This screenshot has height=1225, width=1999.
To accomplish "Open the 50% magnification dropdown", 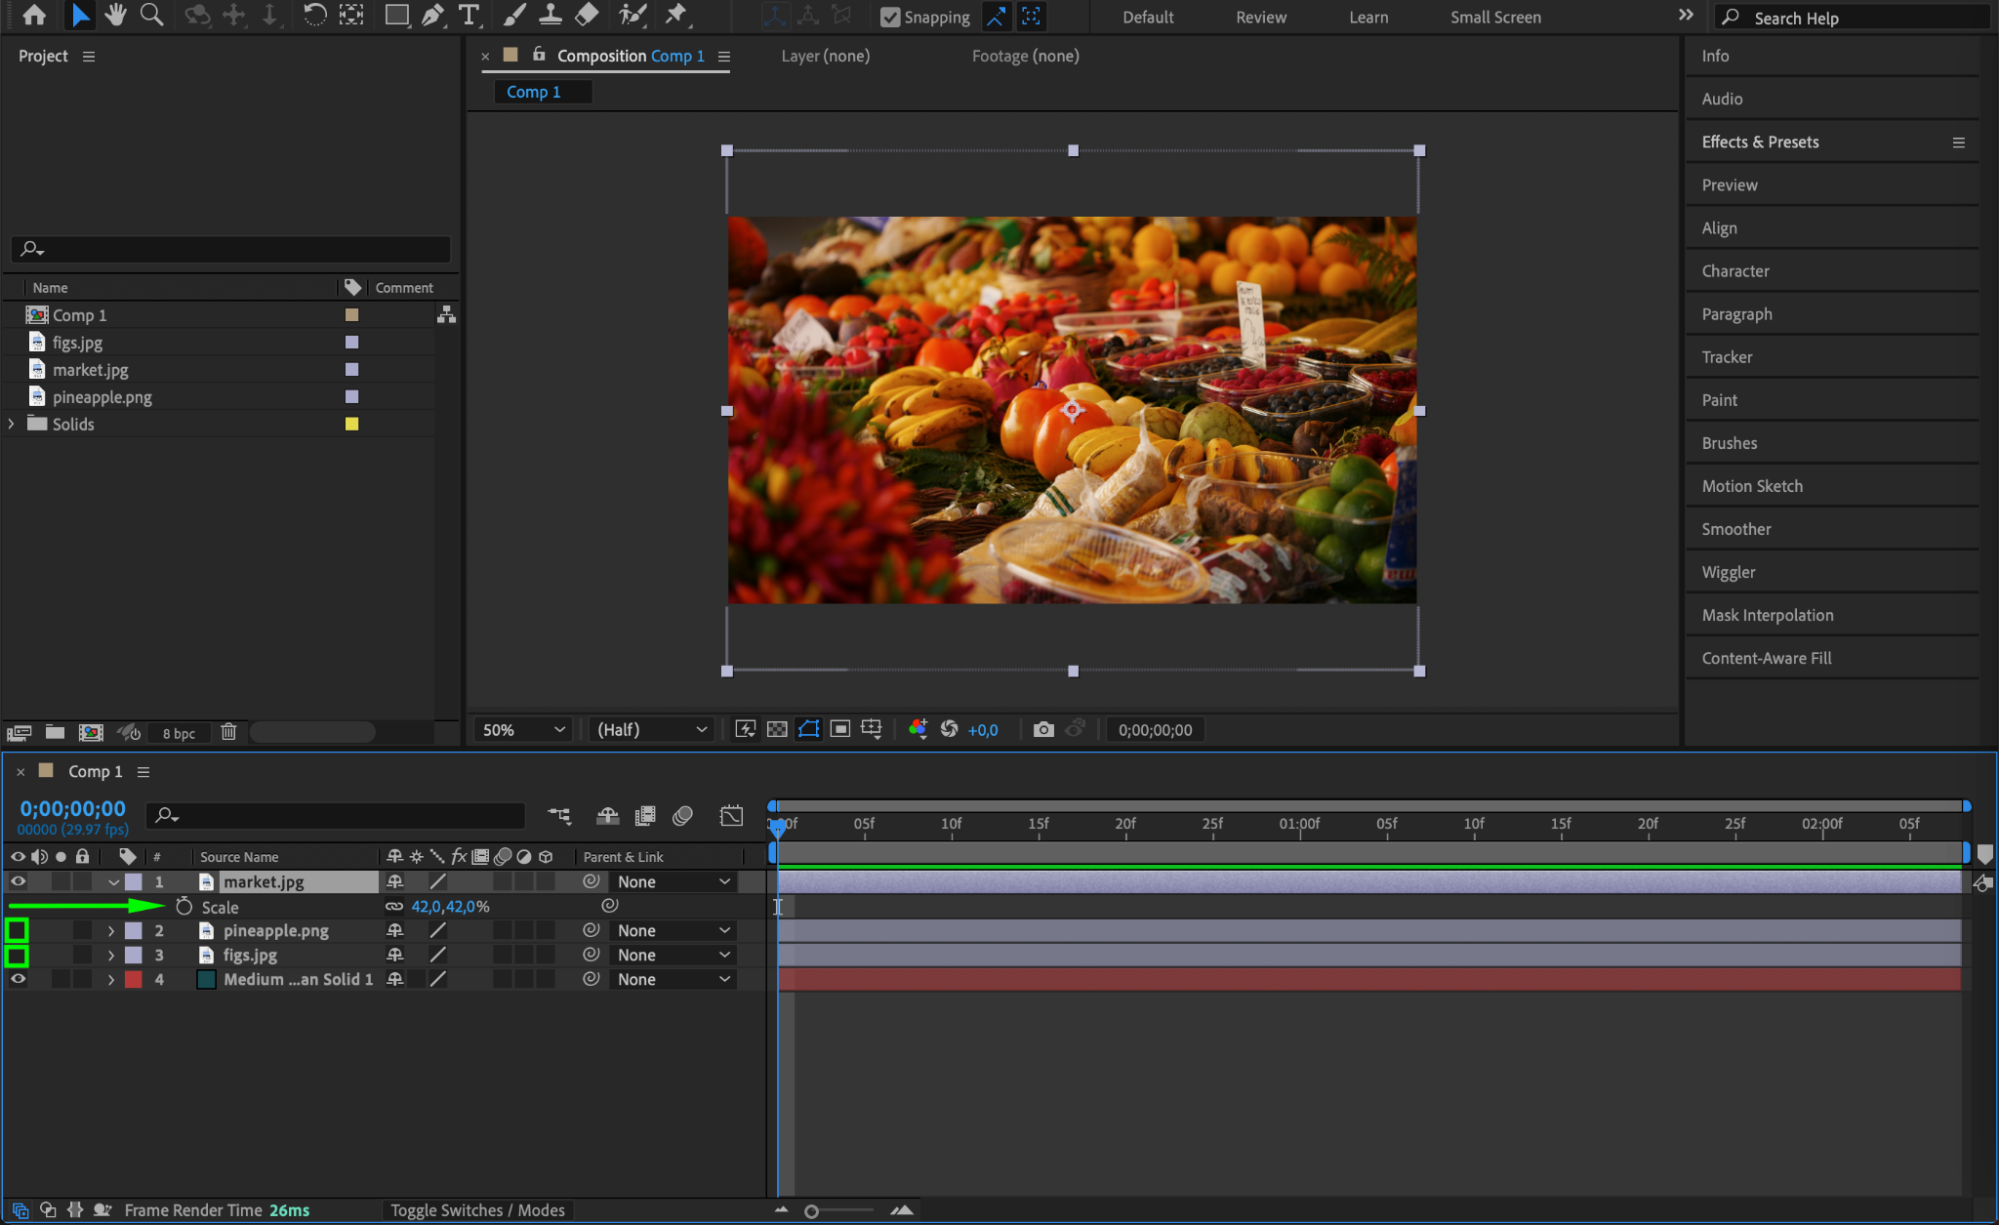I will (x=523, y=730).
